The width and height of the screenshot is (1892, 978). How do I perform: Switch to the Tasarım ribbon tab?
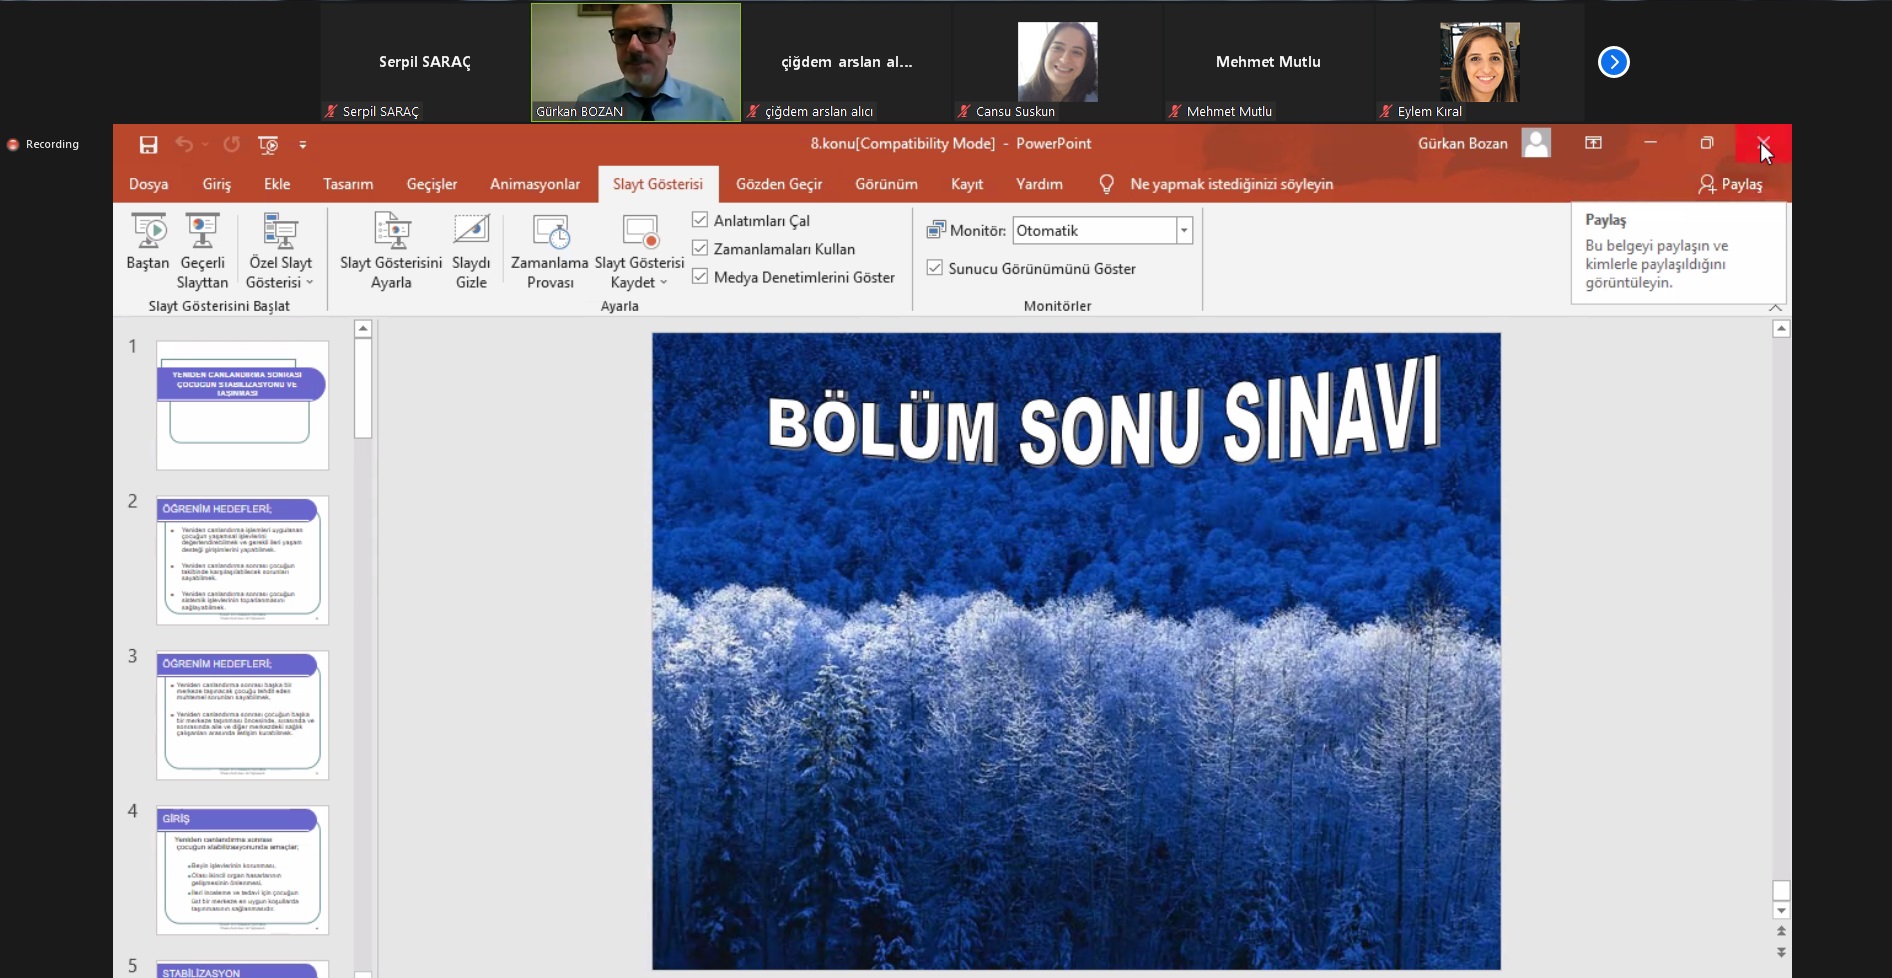(348, 184)
